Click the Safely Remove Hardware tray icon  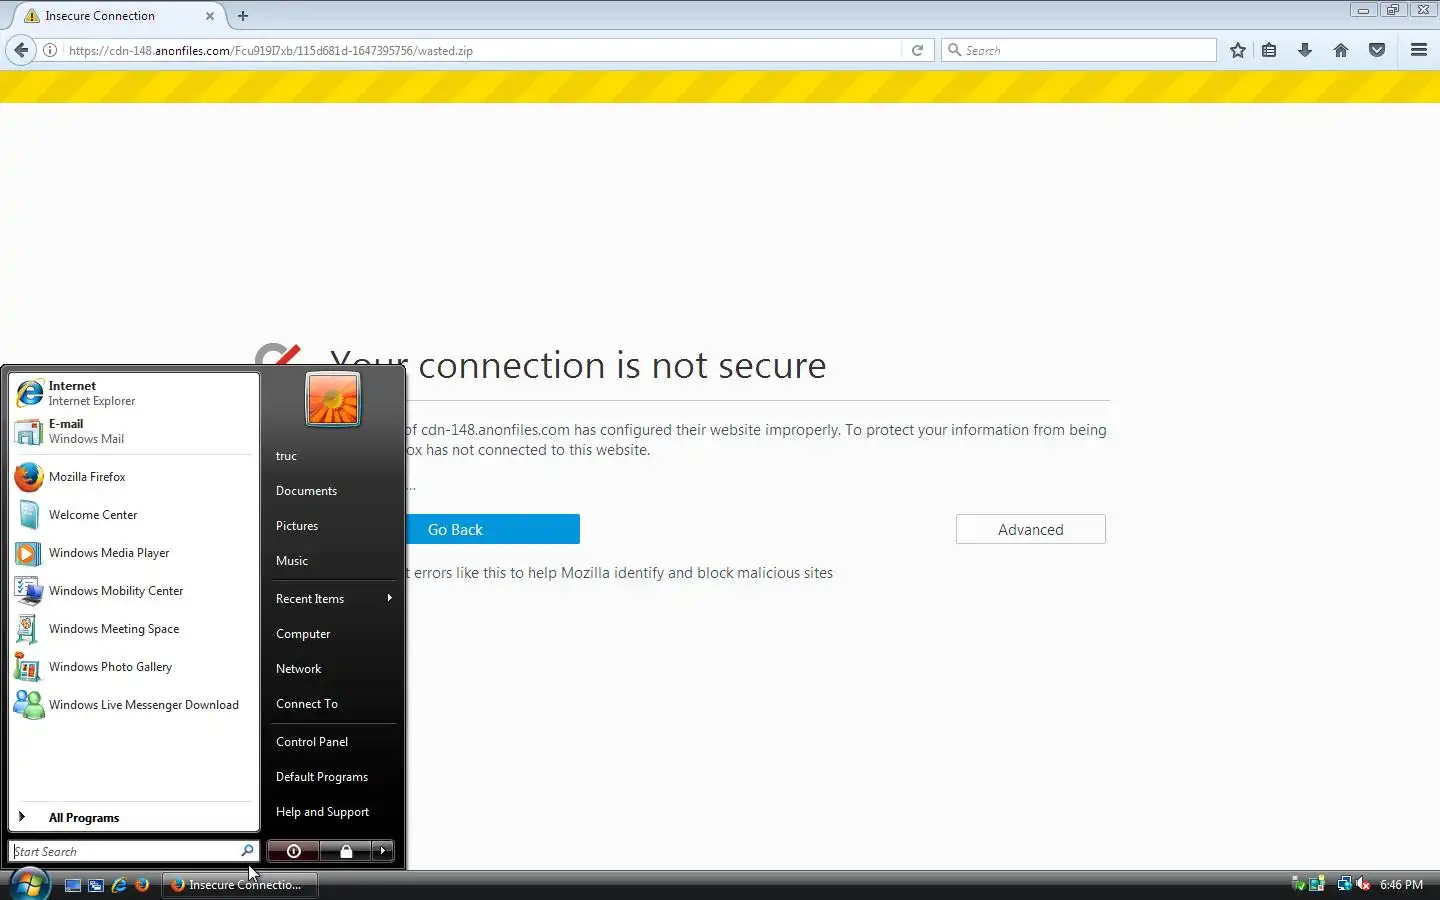[x=1299, y=884]
